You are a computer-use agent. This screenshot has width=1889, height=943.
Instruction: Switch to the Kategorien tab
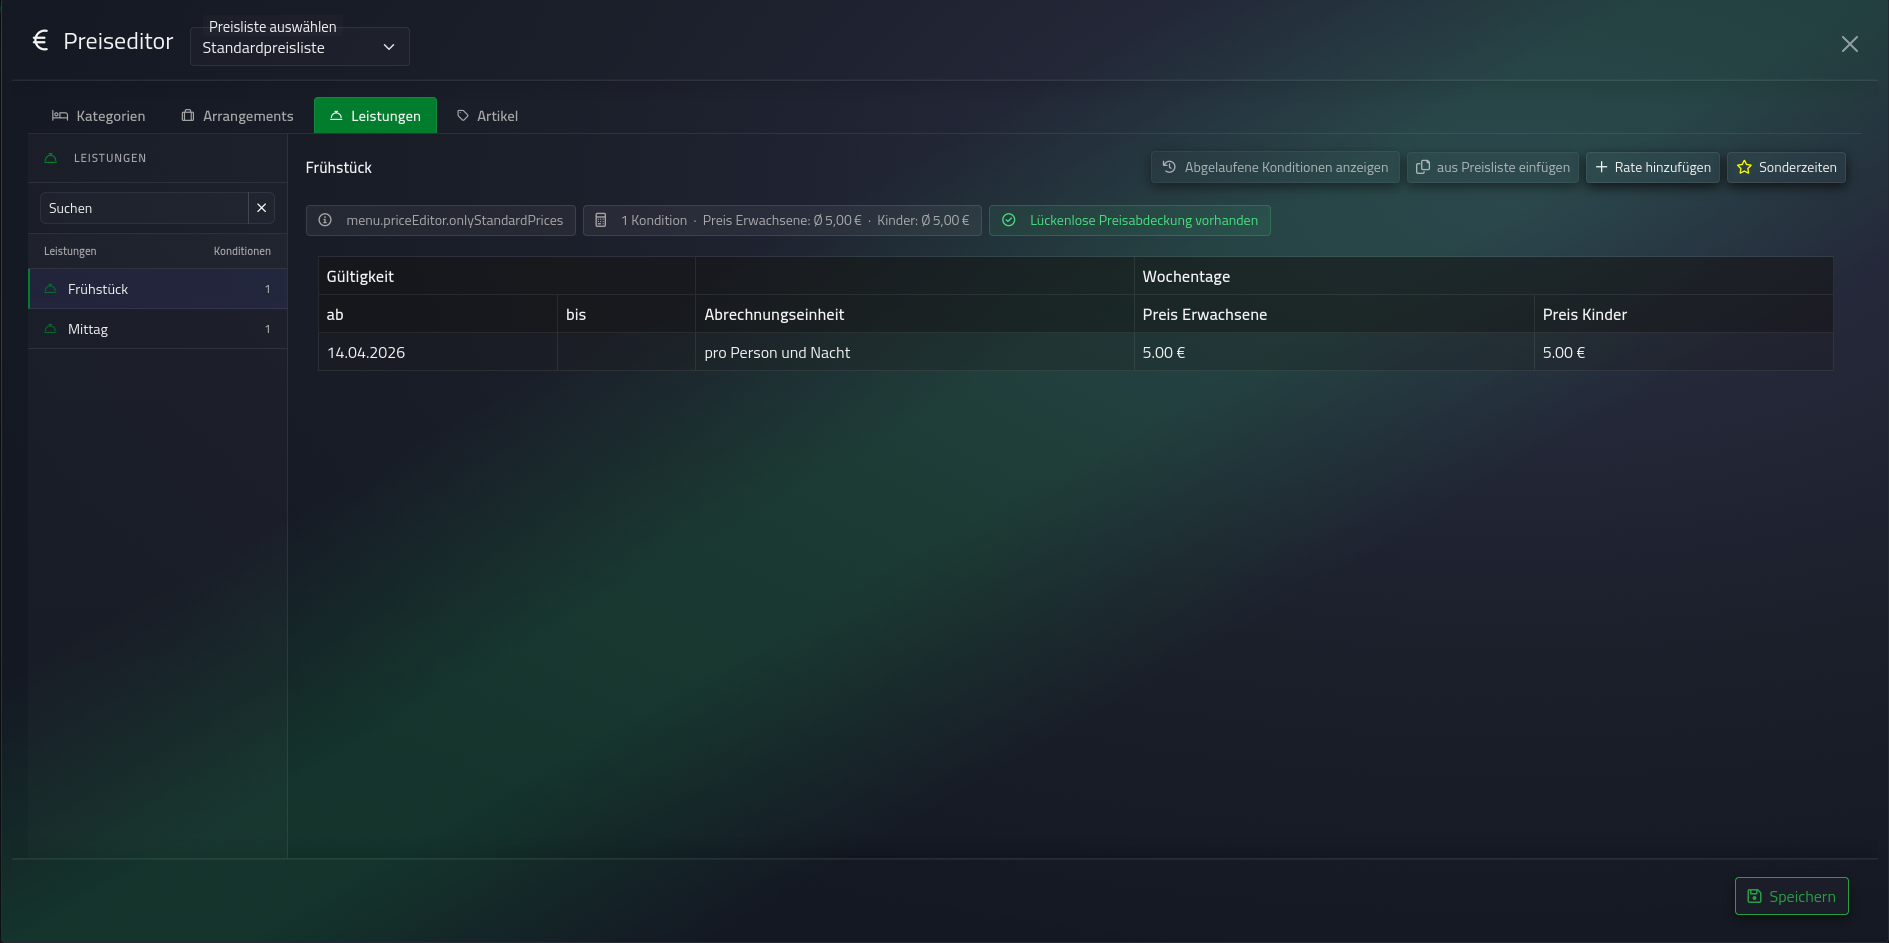coord(99,116)
